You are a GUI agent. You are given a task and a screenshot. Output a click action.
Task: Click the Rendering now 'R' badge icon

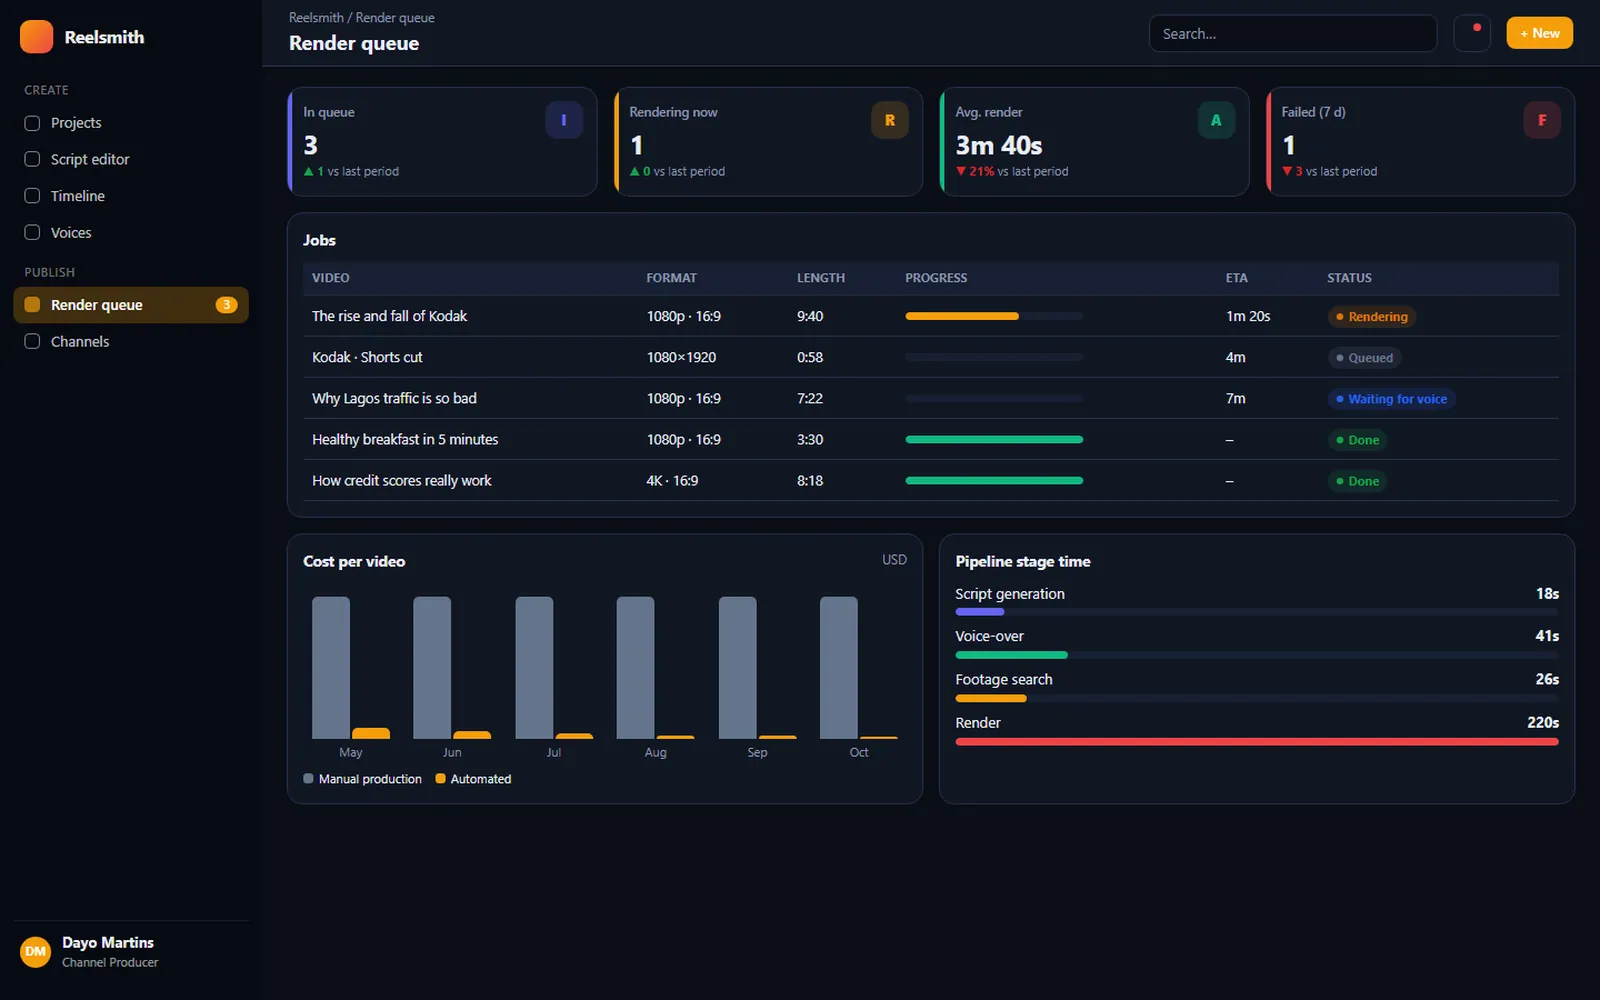pos(890,120)
